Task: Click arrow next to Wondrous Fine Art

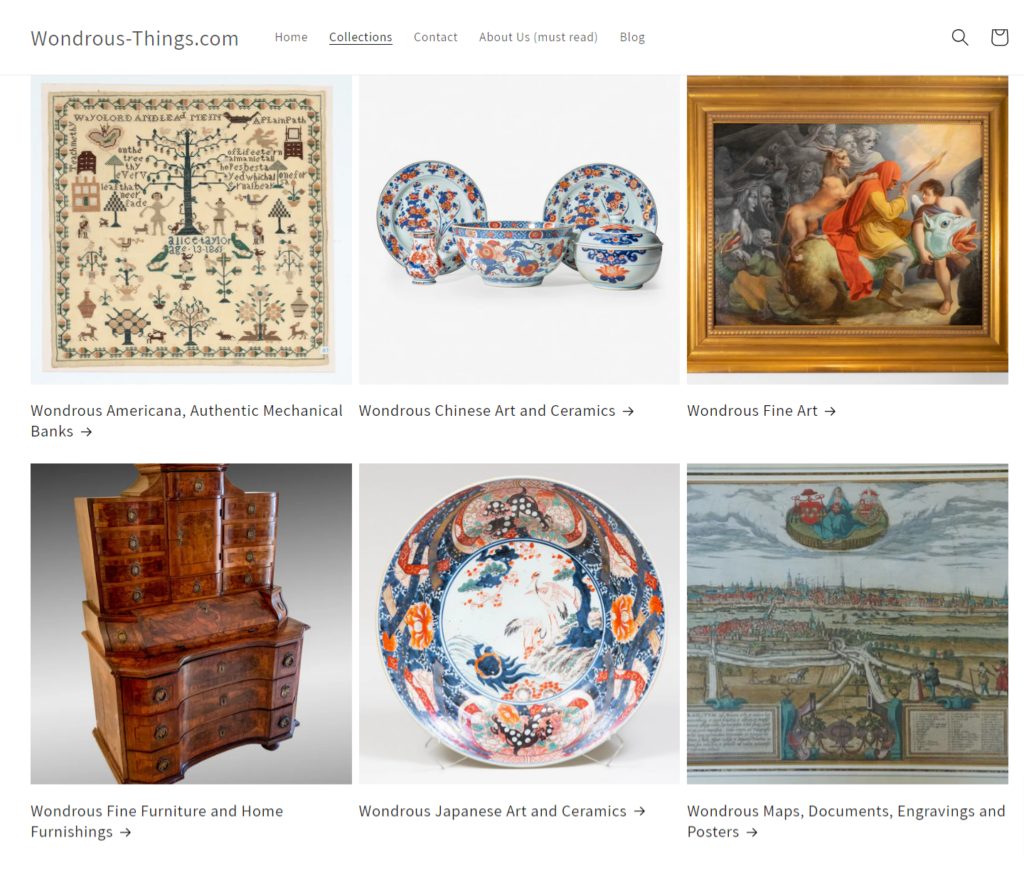Action: (x=830, y=411)
